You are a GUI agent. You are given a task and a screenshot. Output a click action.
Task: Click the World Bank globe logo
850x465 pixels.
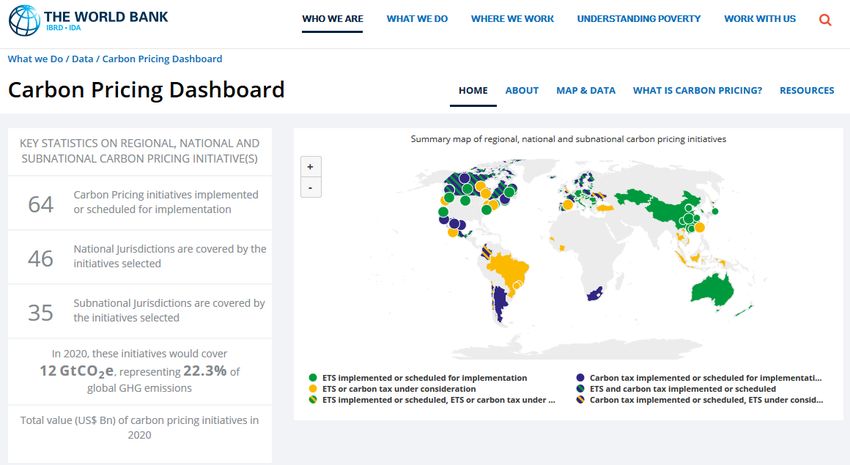tap(24, 20)
